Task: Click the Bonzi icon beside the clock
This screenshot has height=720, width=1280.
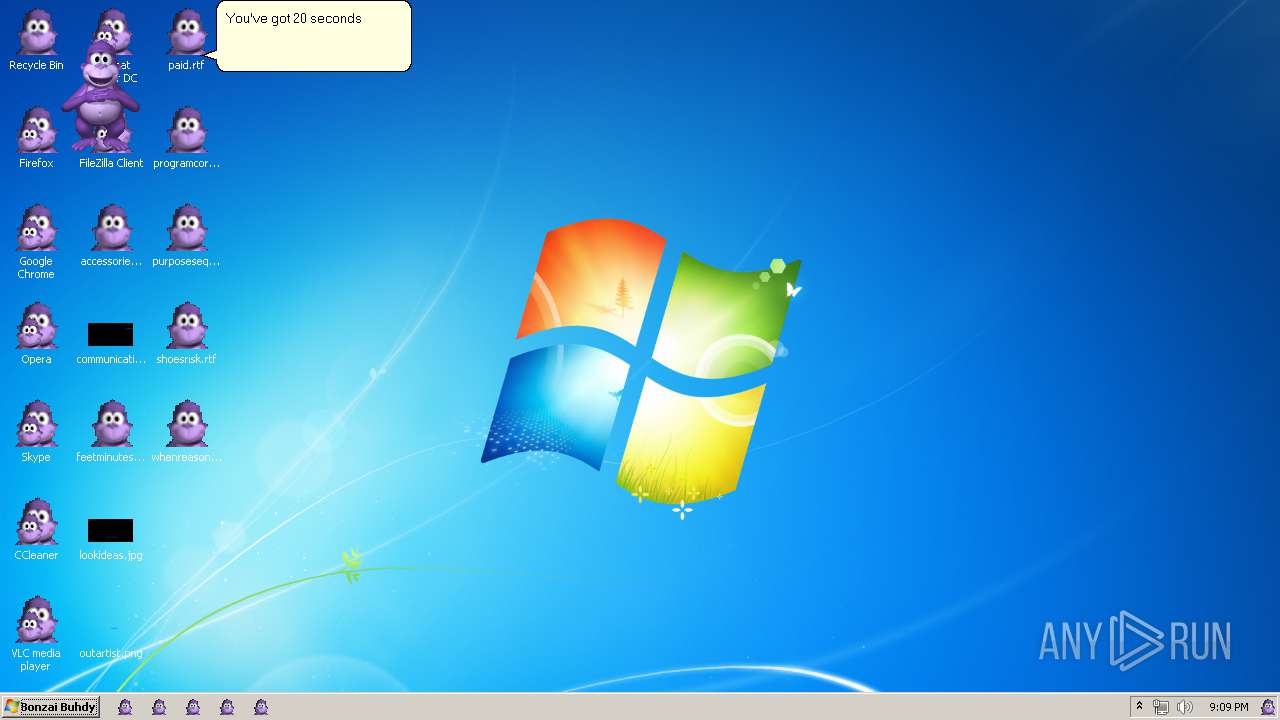Action: pyautogui.click(x=1268, y=707)
